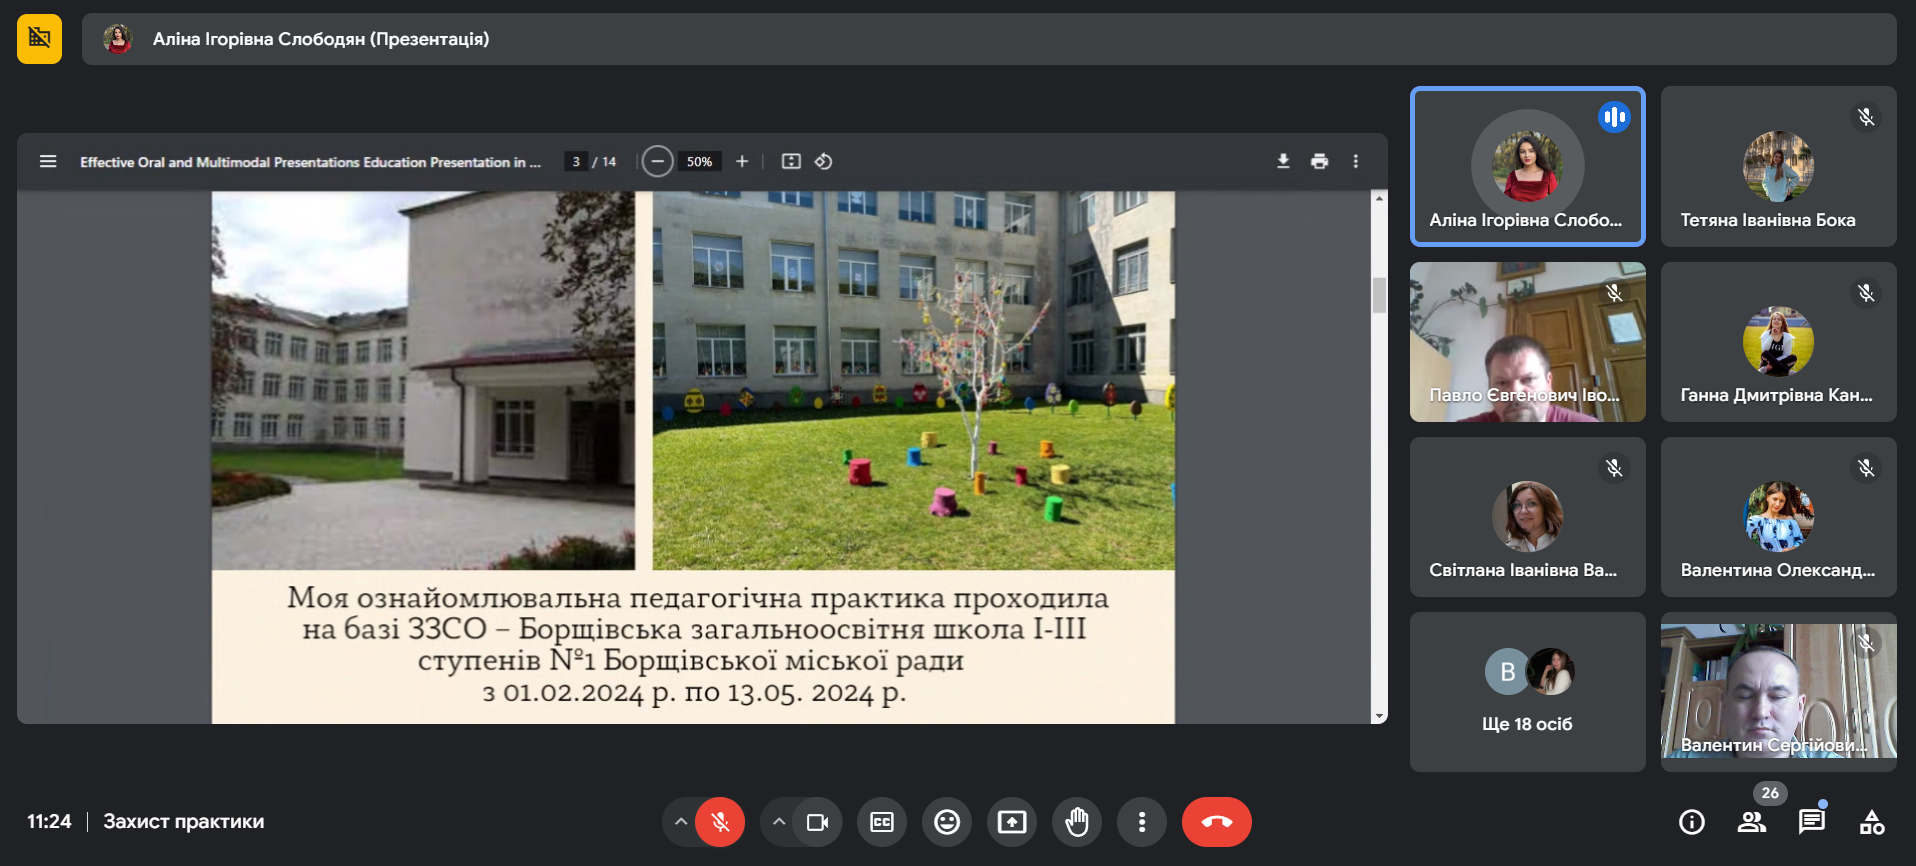The width and height of the screenshot is (1916, 866).
Task: Click the meeting name Захист практики
Action: pos(184,822)
